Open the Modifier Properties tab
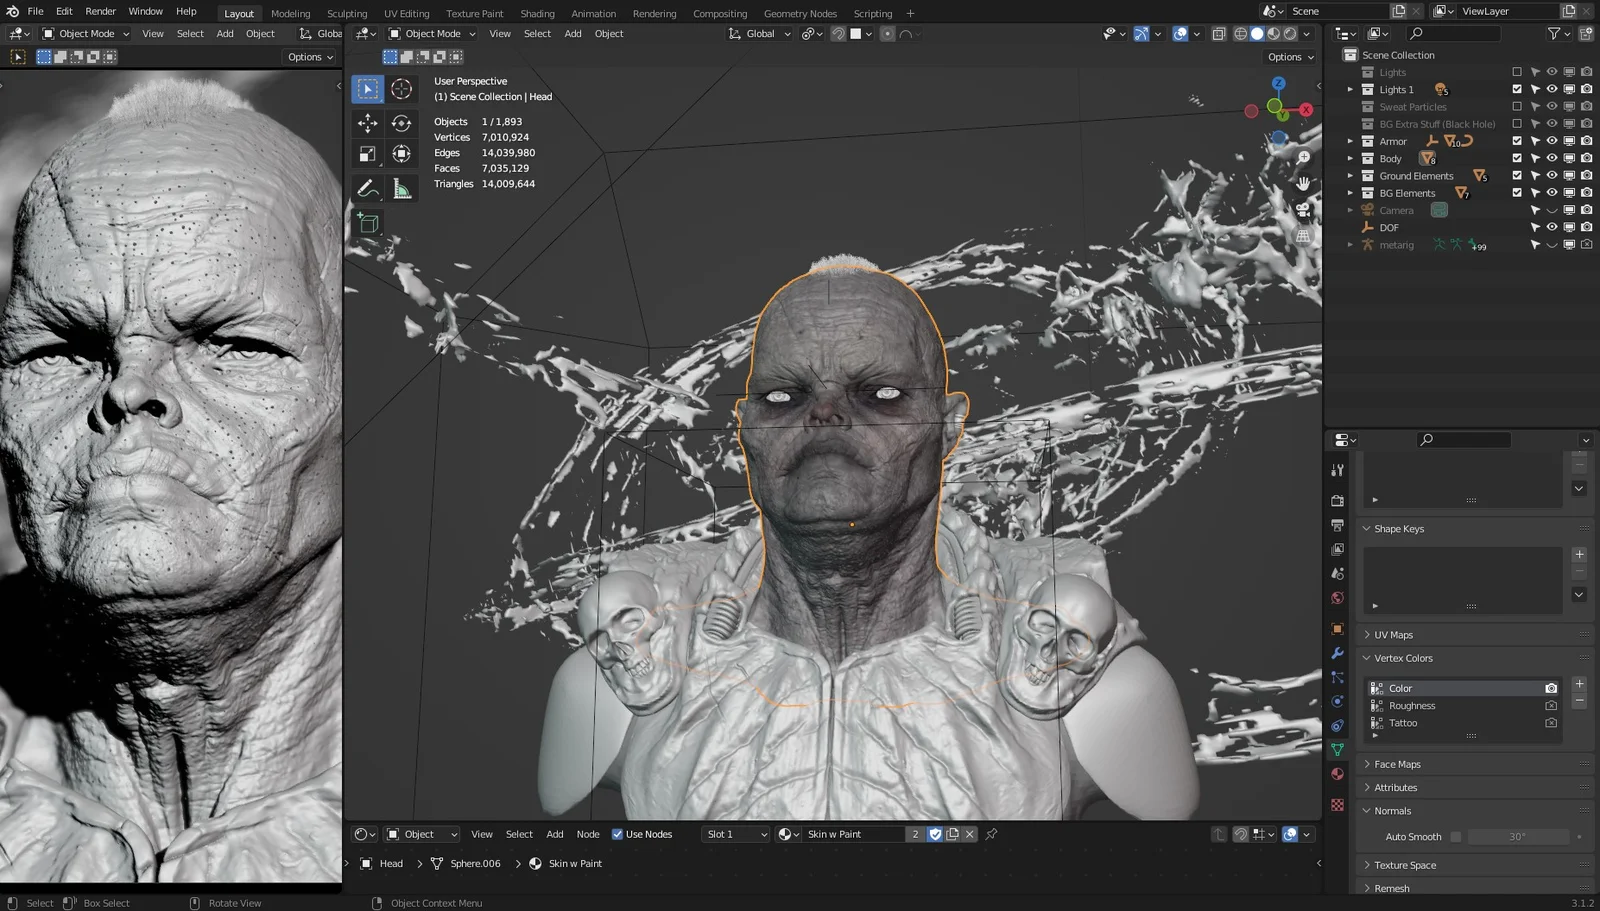Image resolution: width=1600 pixels, height=911 pixels. (1337, 653)
